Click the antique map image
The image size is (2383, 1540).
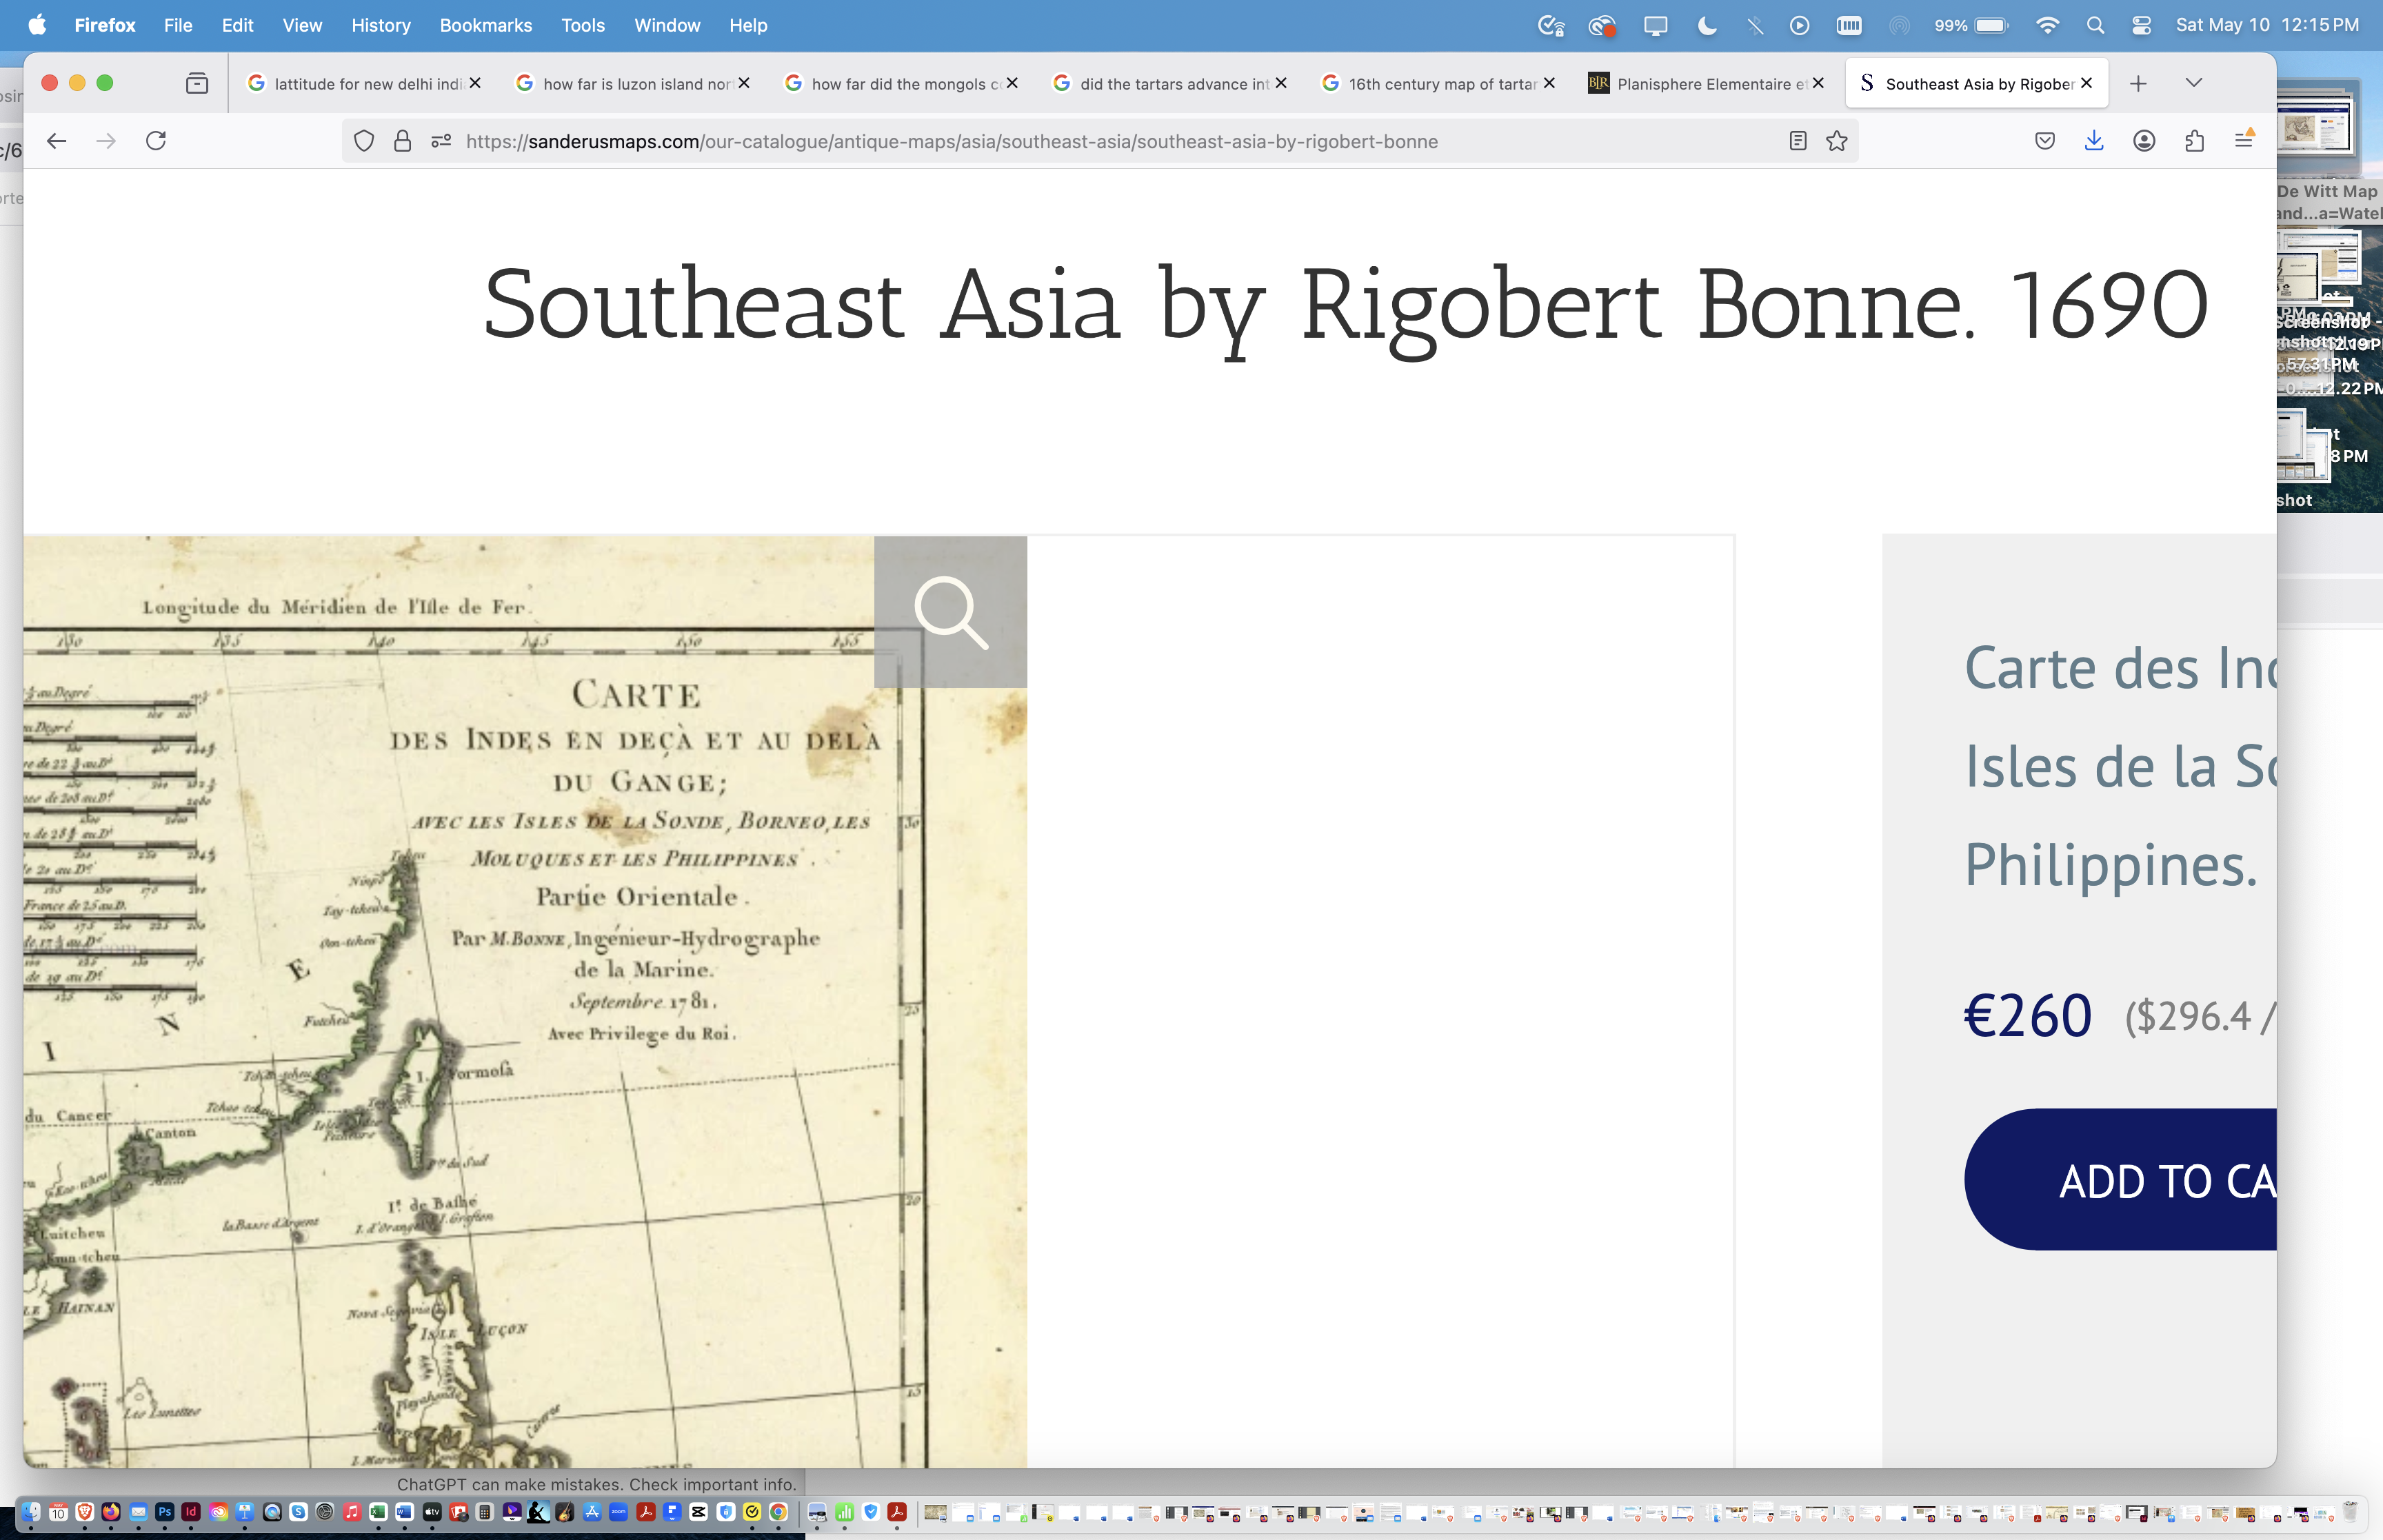click(x=525, y=1002)
